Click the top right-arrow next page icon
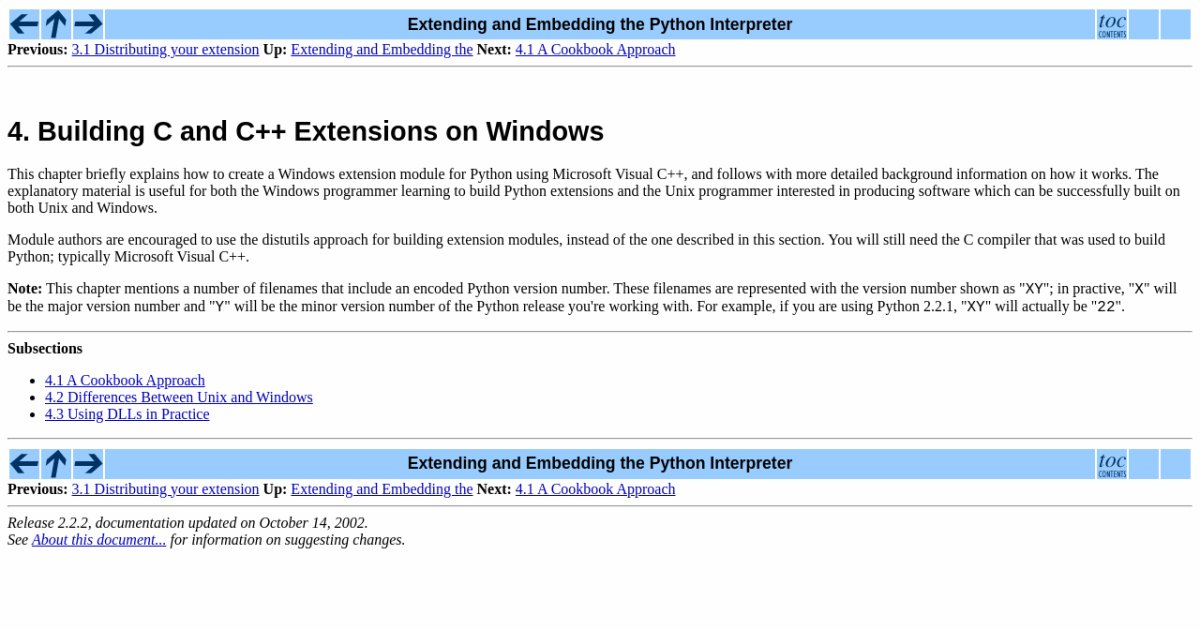Image resolution: width=1200 pixels, height=630 pixels. [88, 24]
